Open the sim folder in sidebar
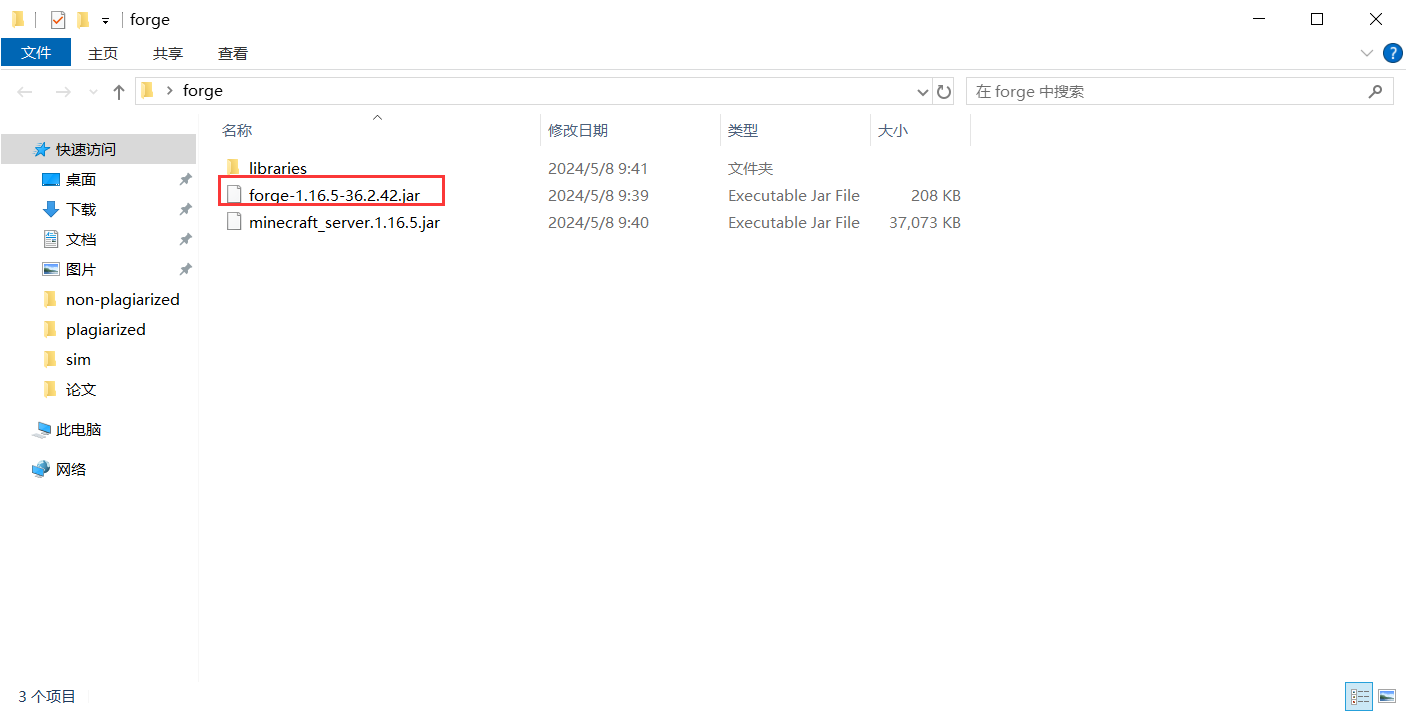The height and width of the screenshot is (712, 1407). coord(78,359)
